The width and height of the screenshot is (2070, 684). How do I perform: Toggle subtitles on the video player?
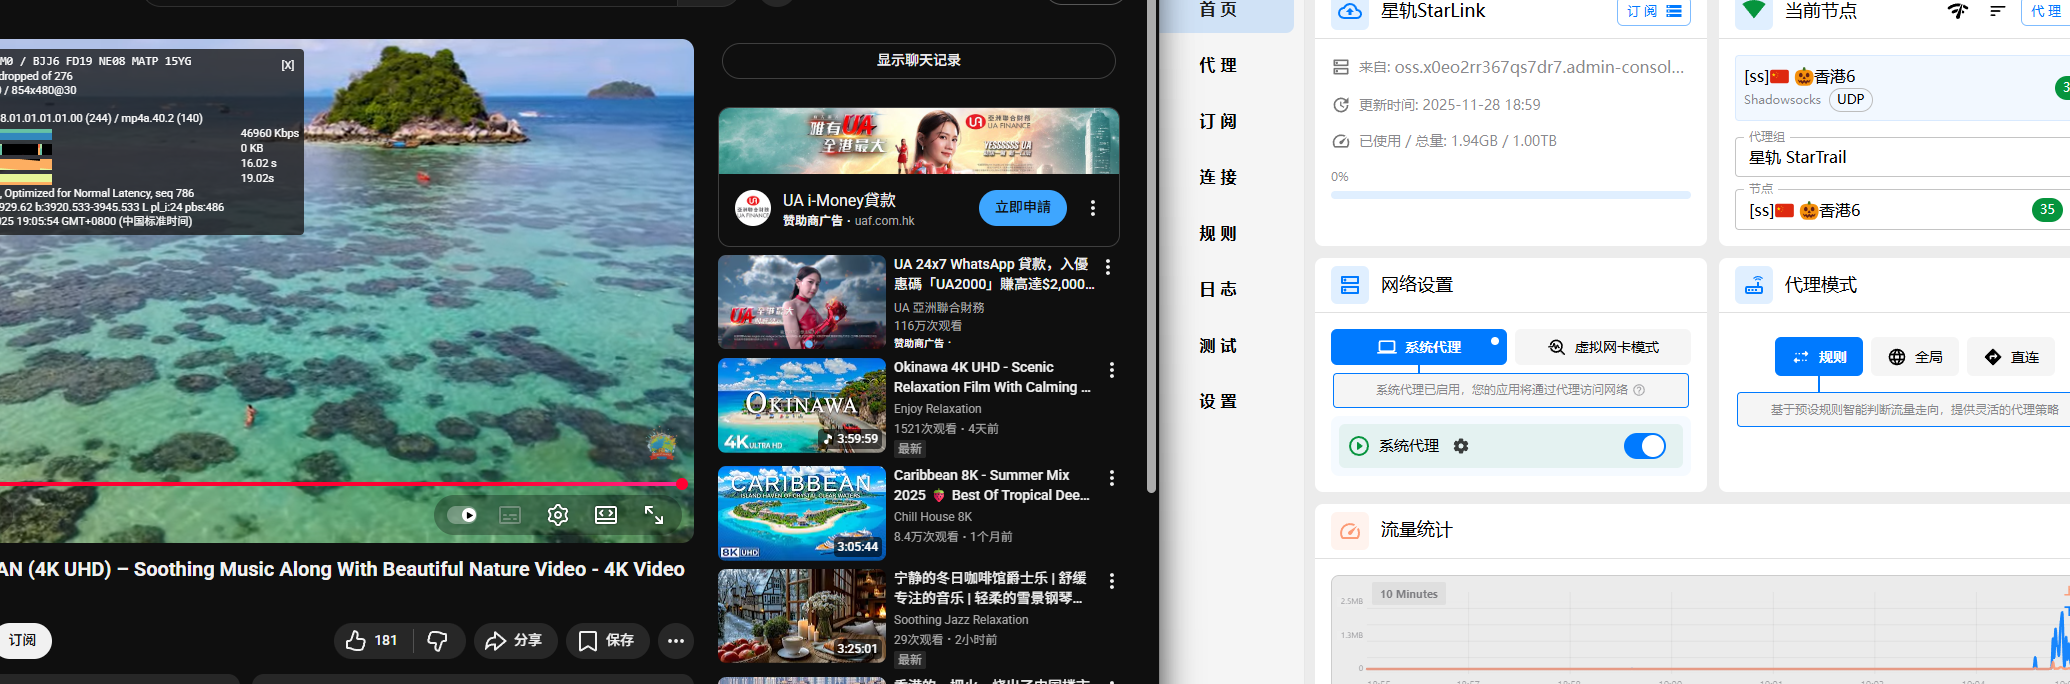[510, 515]
